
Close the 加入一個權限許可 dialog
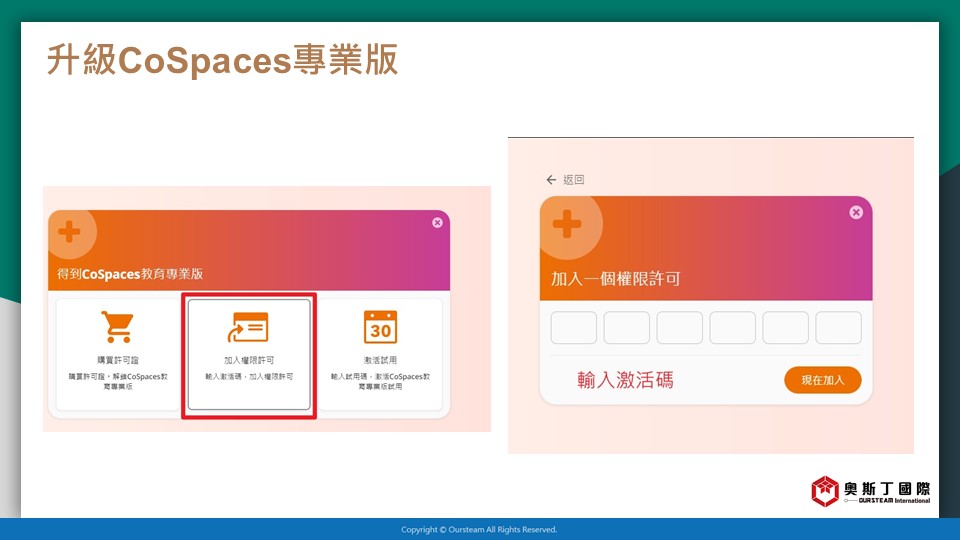[x=856, y=212]
